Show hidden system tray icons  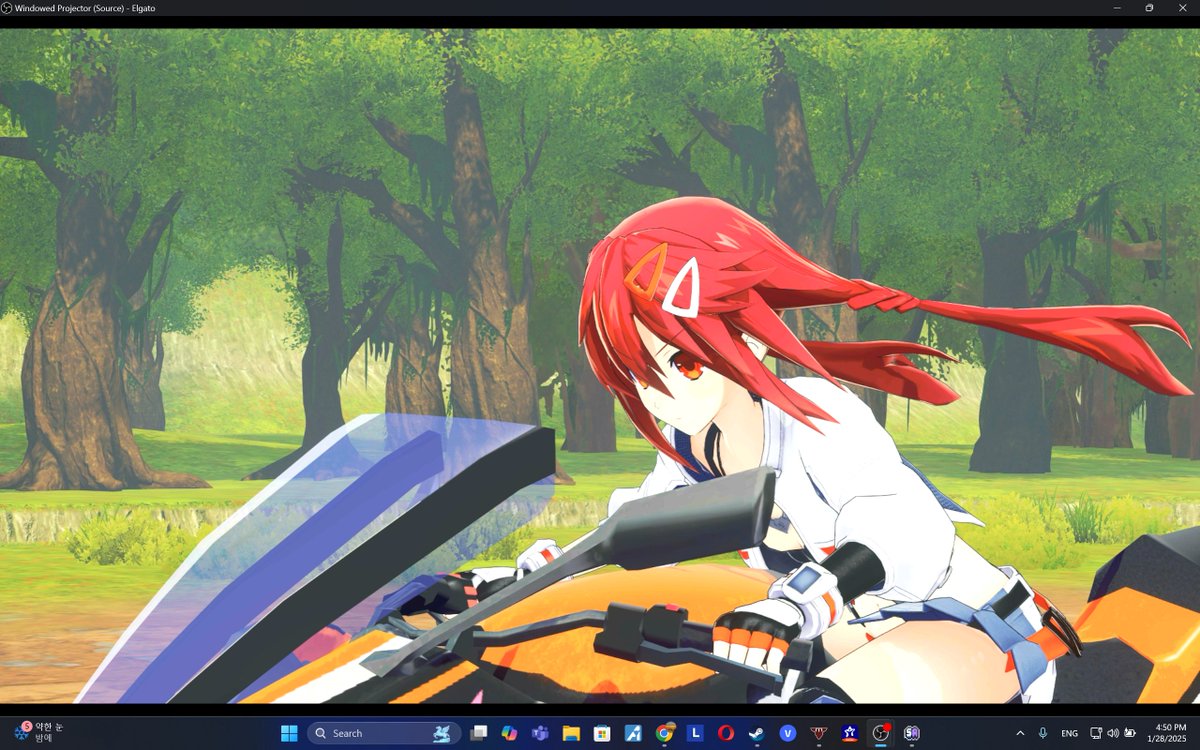pos(1020,733)
